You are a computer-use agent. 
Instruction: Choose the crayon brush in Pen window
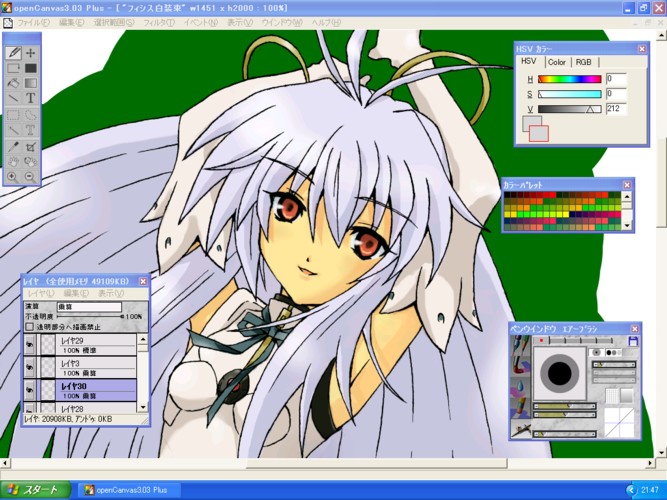[x=520, y=408]
